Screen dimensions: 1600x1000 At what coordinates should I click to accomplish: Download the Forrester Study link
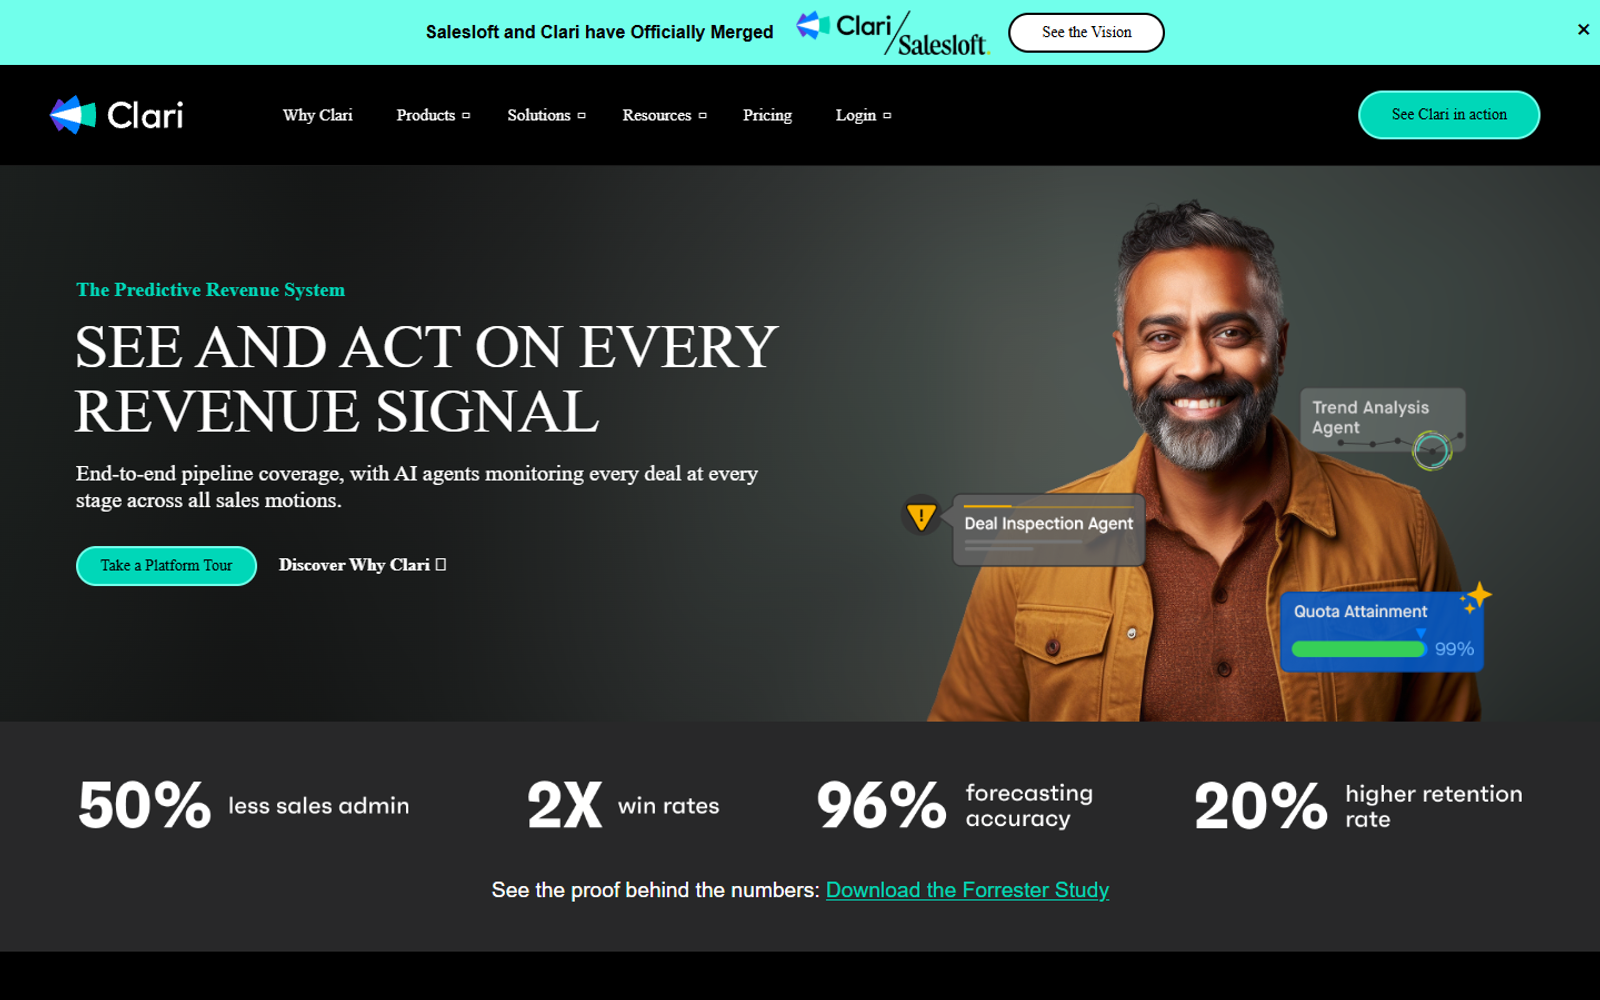pyautogui.click(x=967, y=890)
